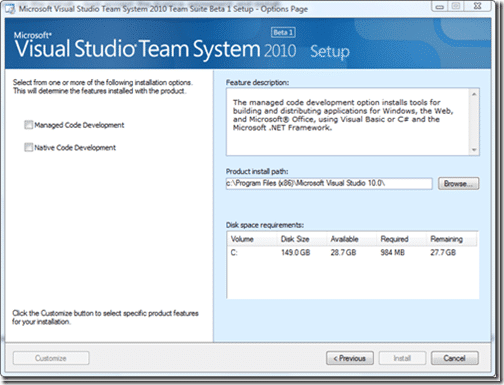Click the 28.7 GB available value
Image resolution: width=504 pixels, height=385 pixels.
tap(343, 253)
